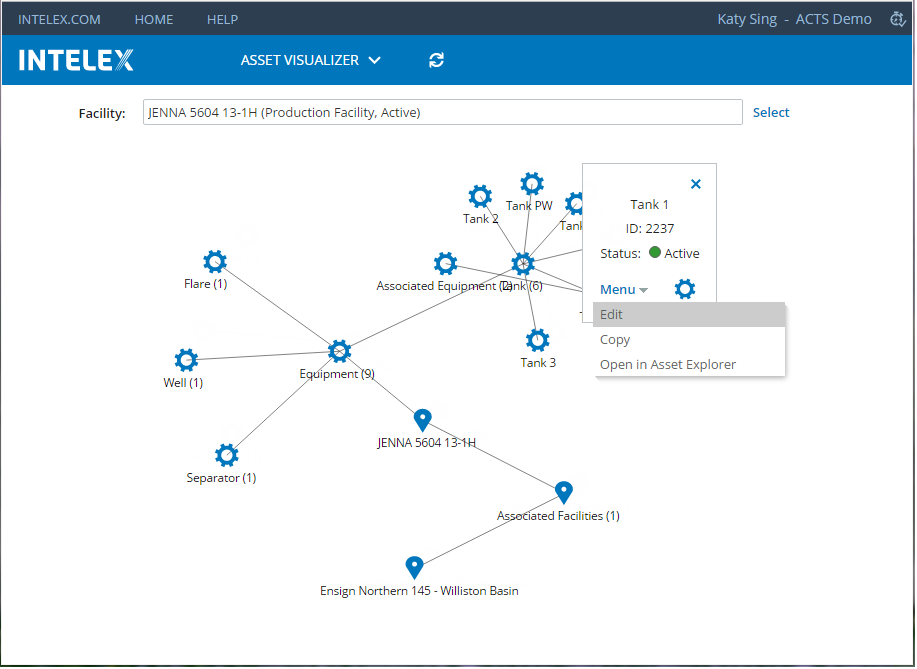Click the 'ID: 2237' text

pos(649,229)
